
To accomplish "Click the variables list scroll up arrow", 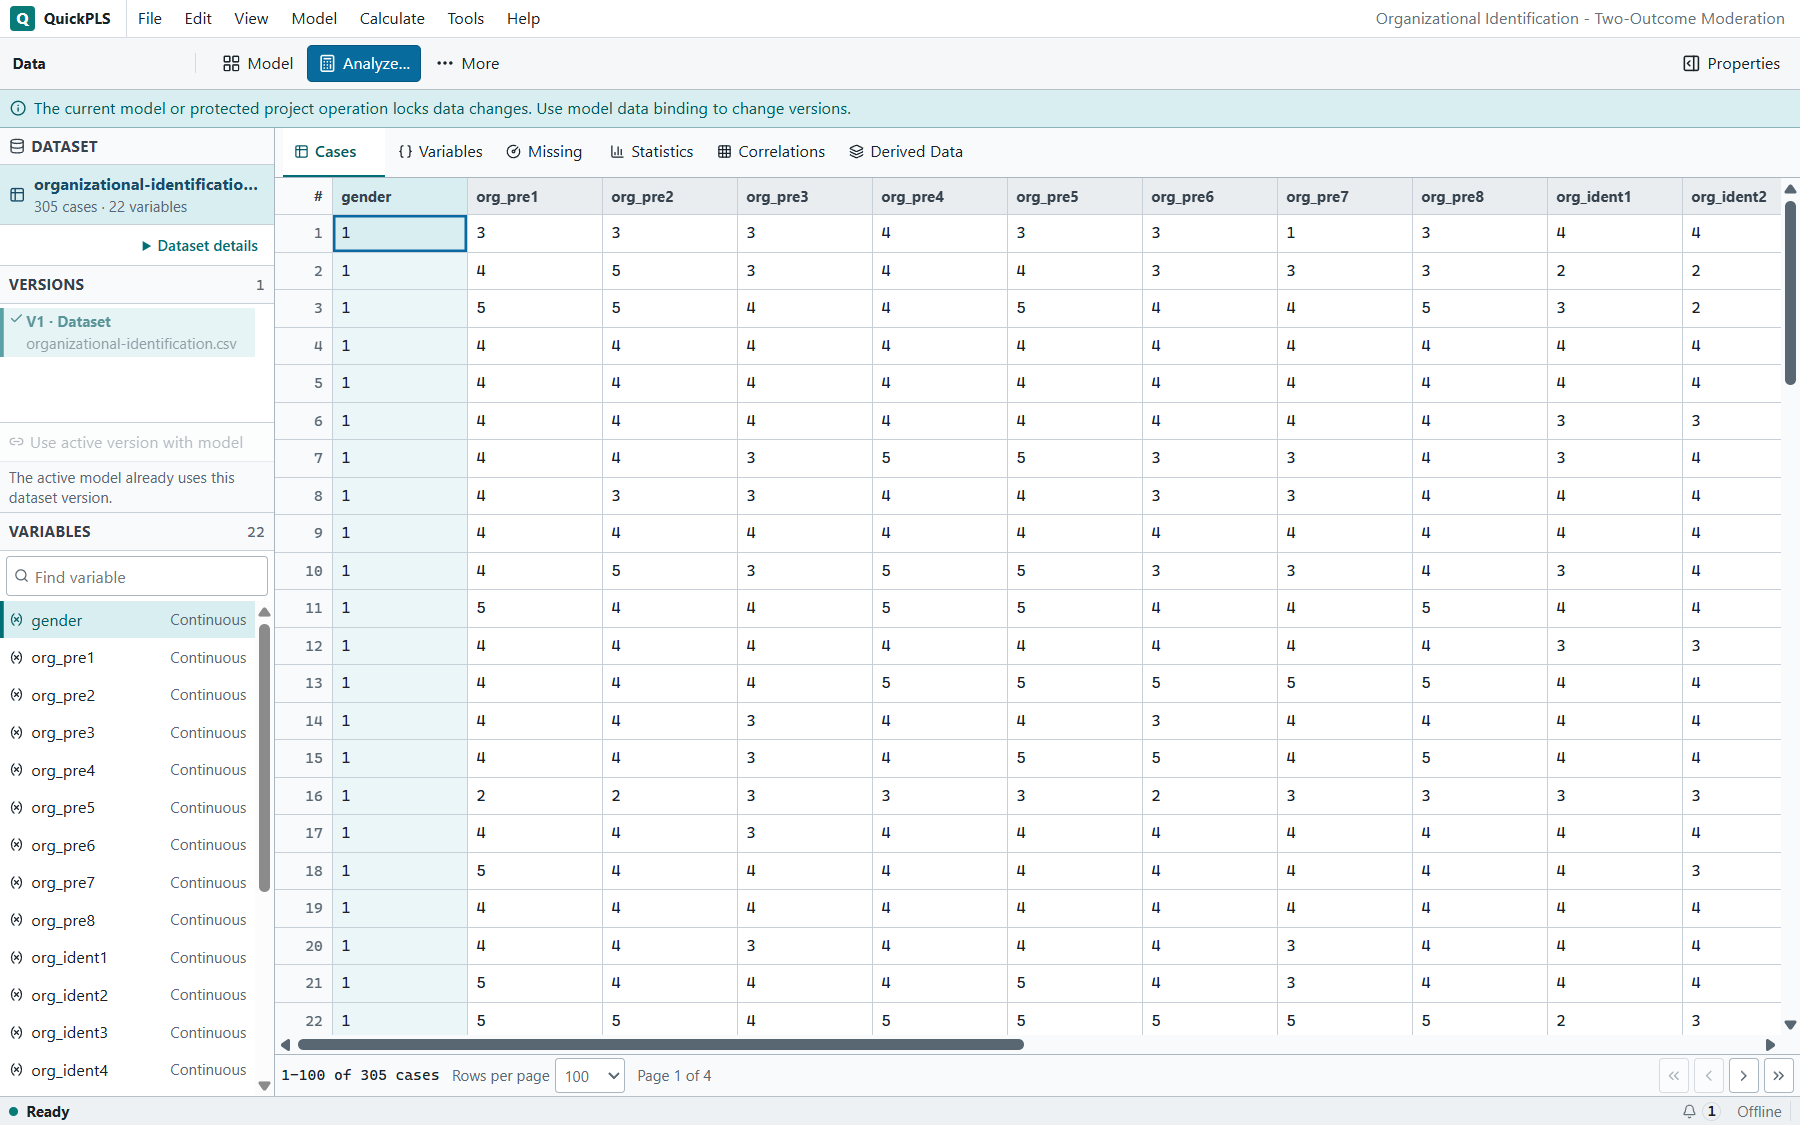I will (x=264, y=612).
